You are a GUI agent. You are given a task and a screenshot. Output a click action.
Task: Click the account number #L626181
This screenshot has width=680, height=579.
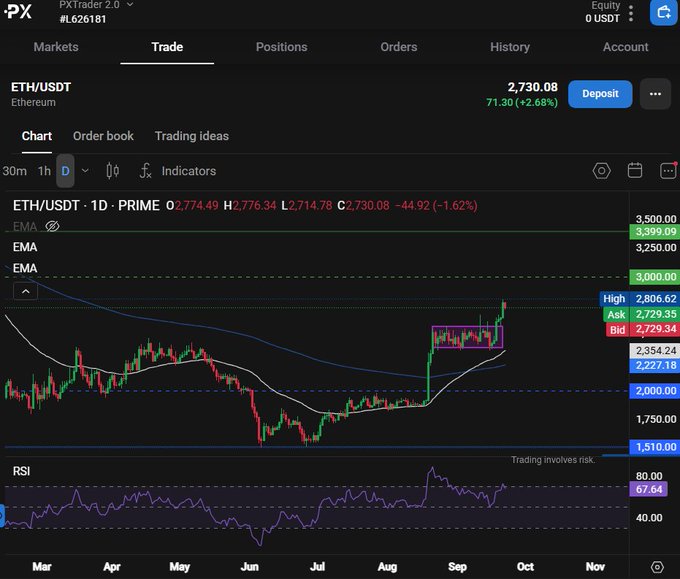tap(83, 19)
